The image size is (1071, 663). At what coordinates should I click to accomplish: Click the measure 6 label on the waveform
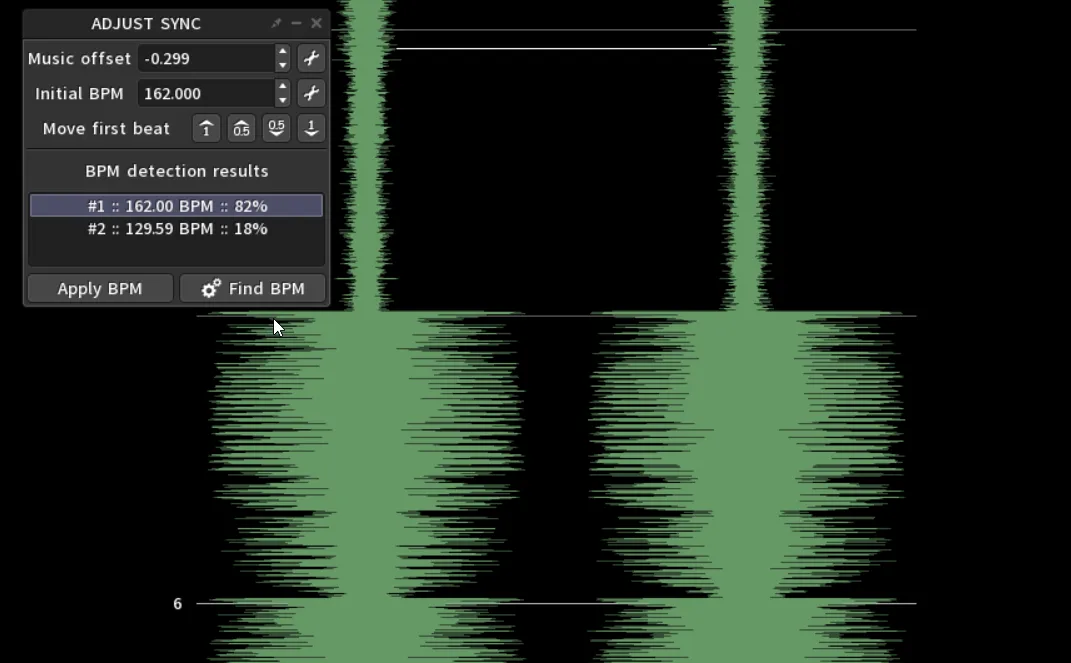pos(178,604)
